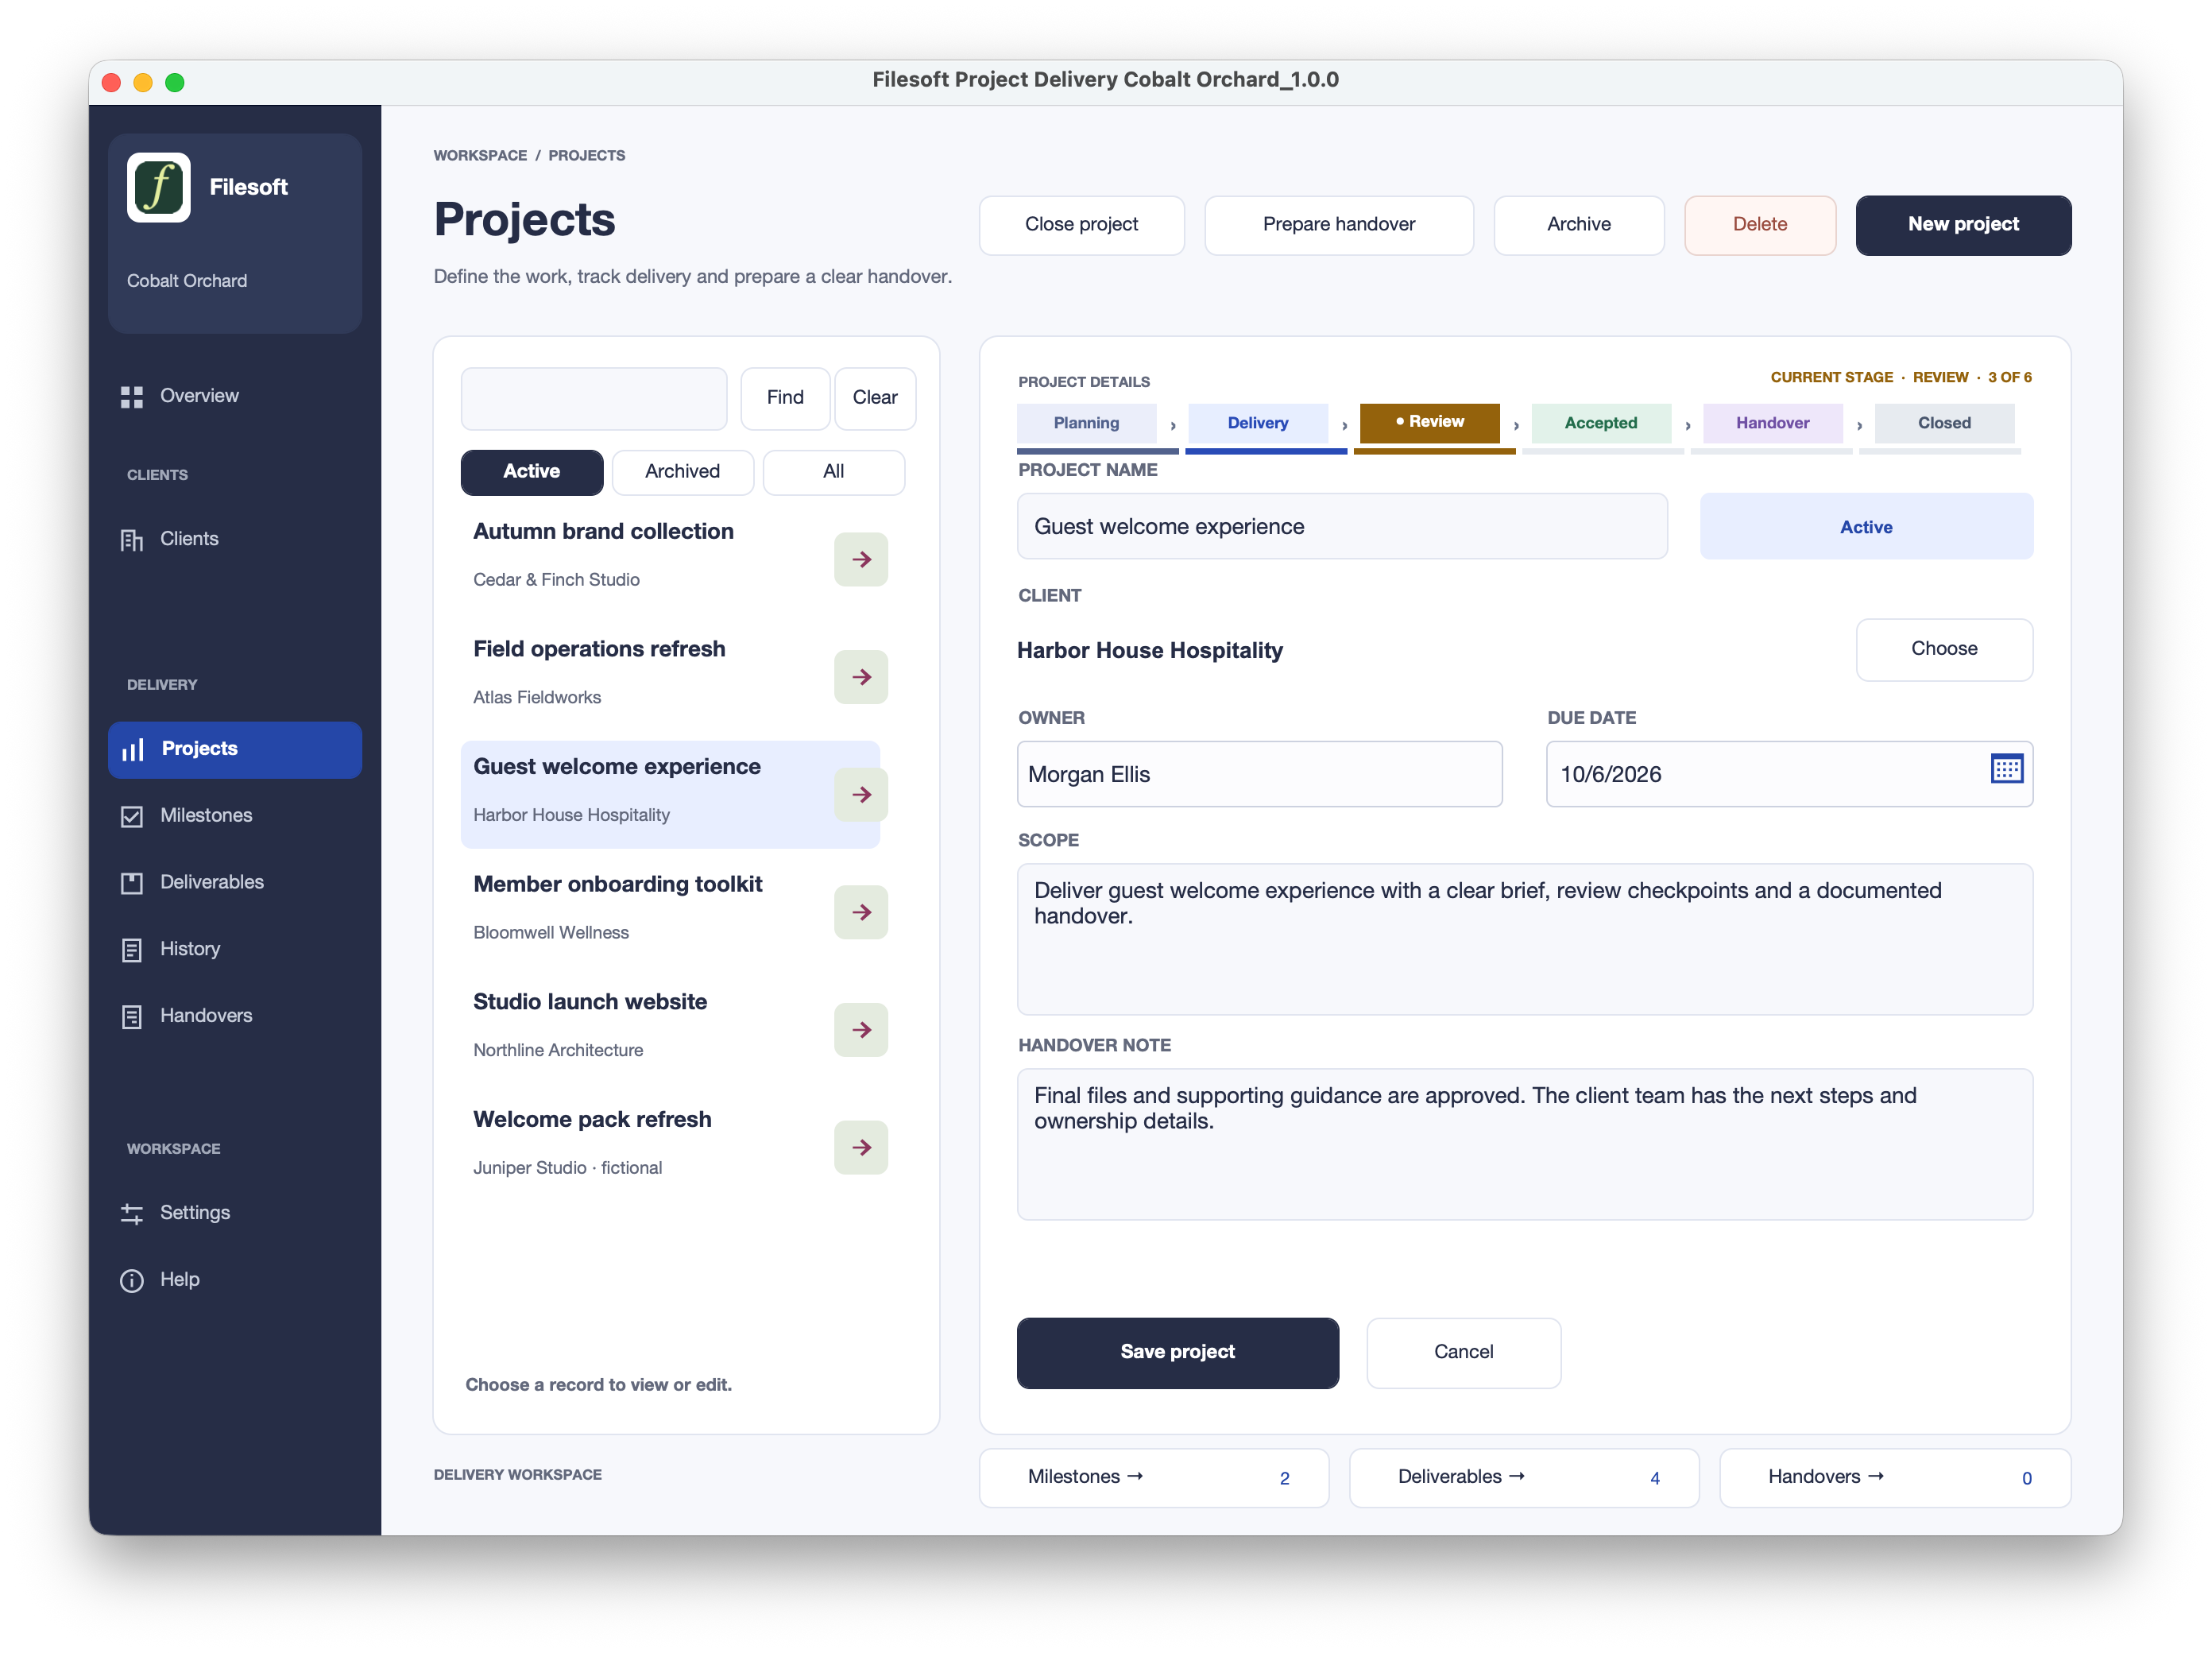This screenshot has height=1653, width=2212.
Task: Open Overview grid icon in sidebar
Action: tap(132, 397)
